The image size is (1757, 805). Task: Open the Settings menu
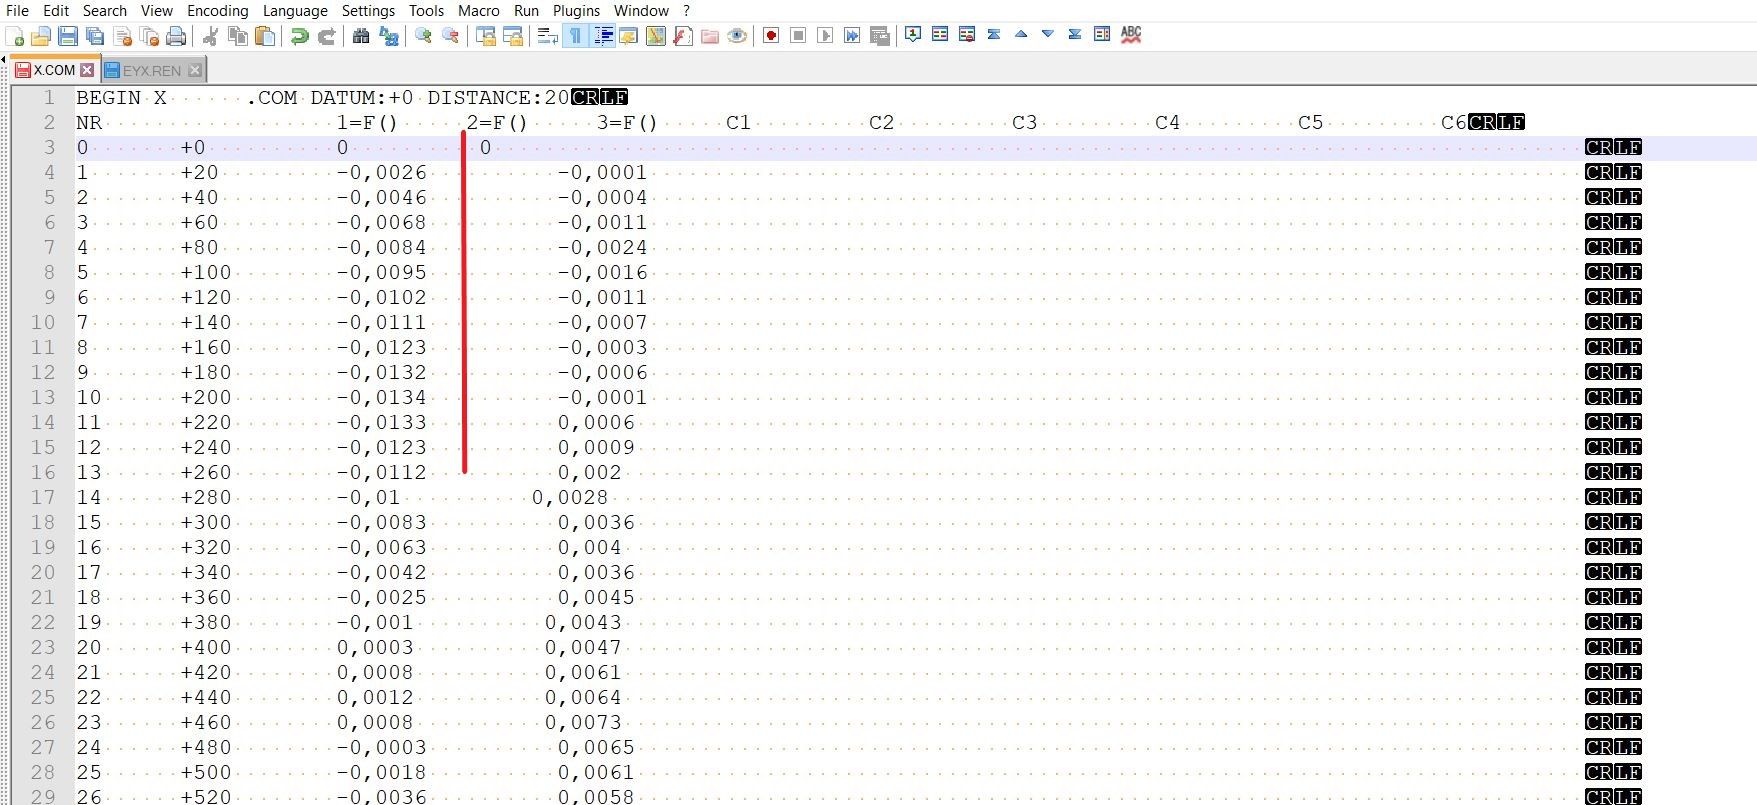point(369,10)
